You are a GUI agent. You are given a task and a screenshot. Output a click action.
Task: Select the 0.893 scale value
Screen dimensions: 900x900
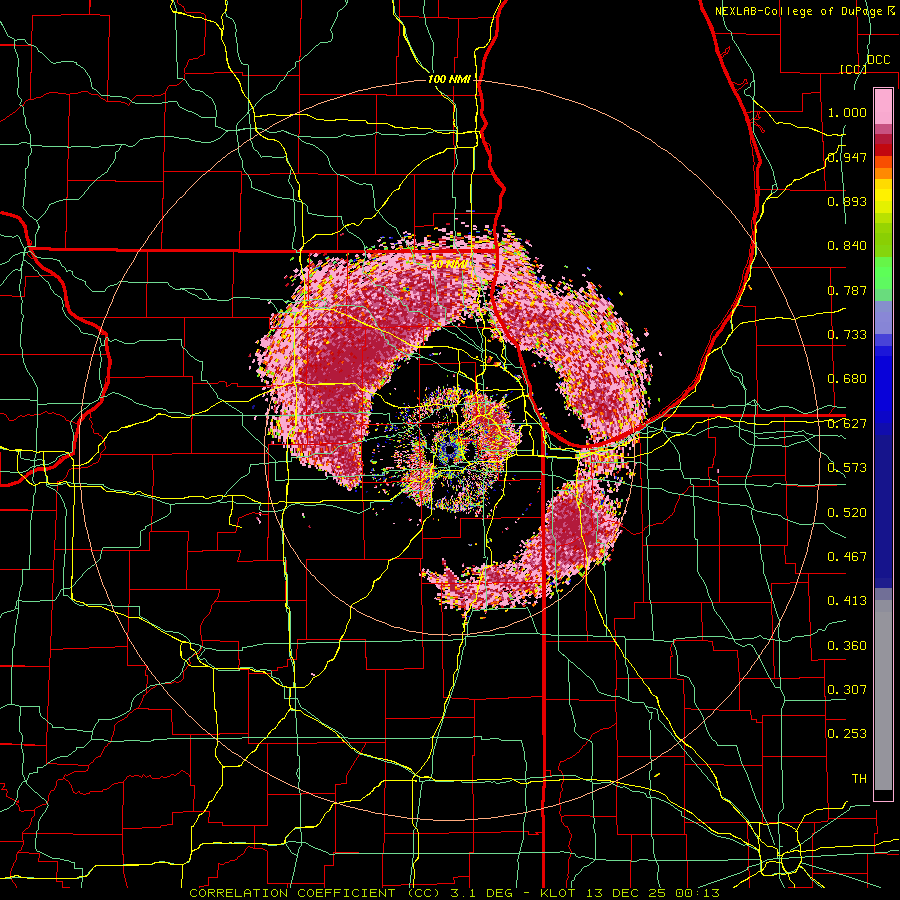847,201
